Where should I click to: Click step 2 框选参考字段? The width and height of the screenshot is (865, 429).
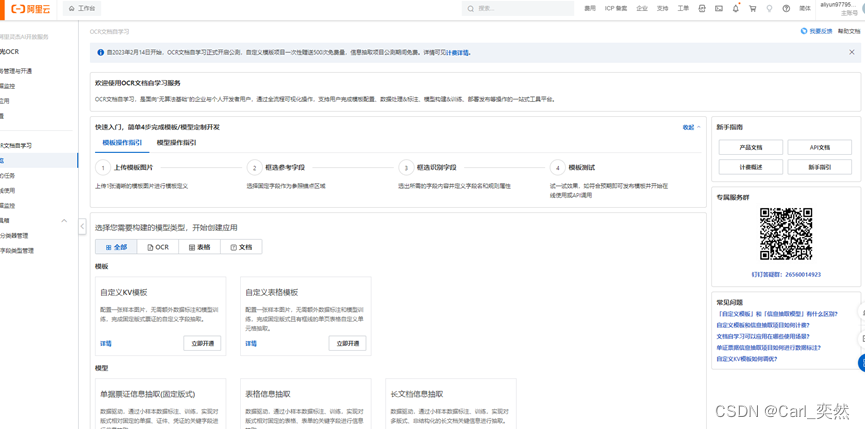(276, 167)
